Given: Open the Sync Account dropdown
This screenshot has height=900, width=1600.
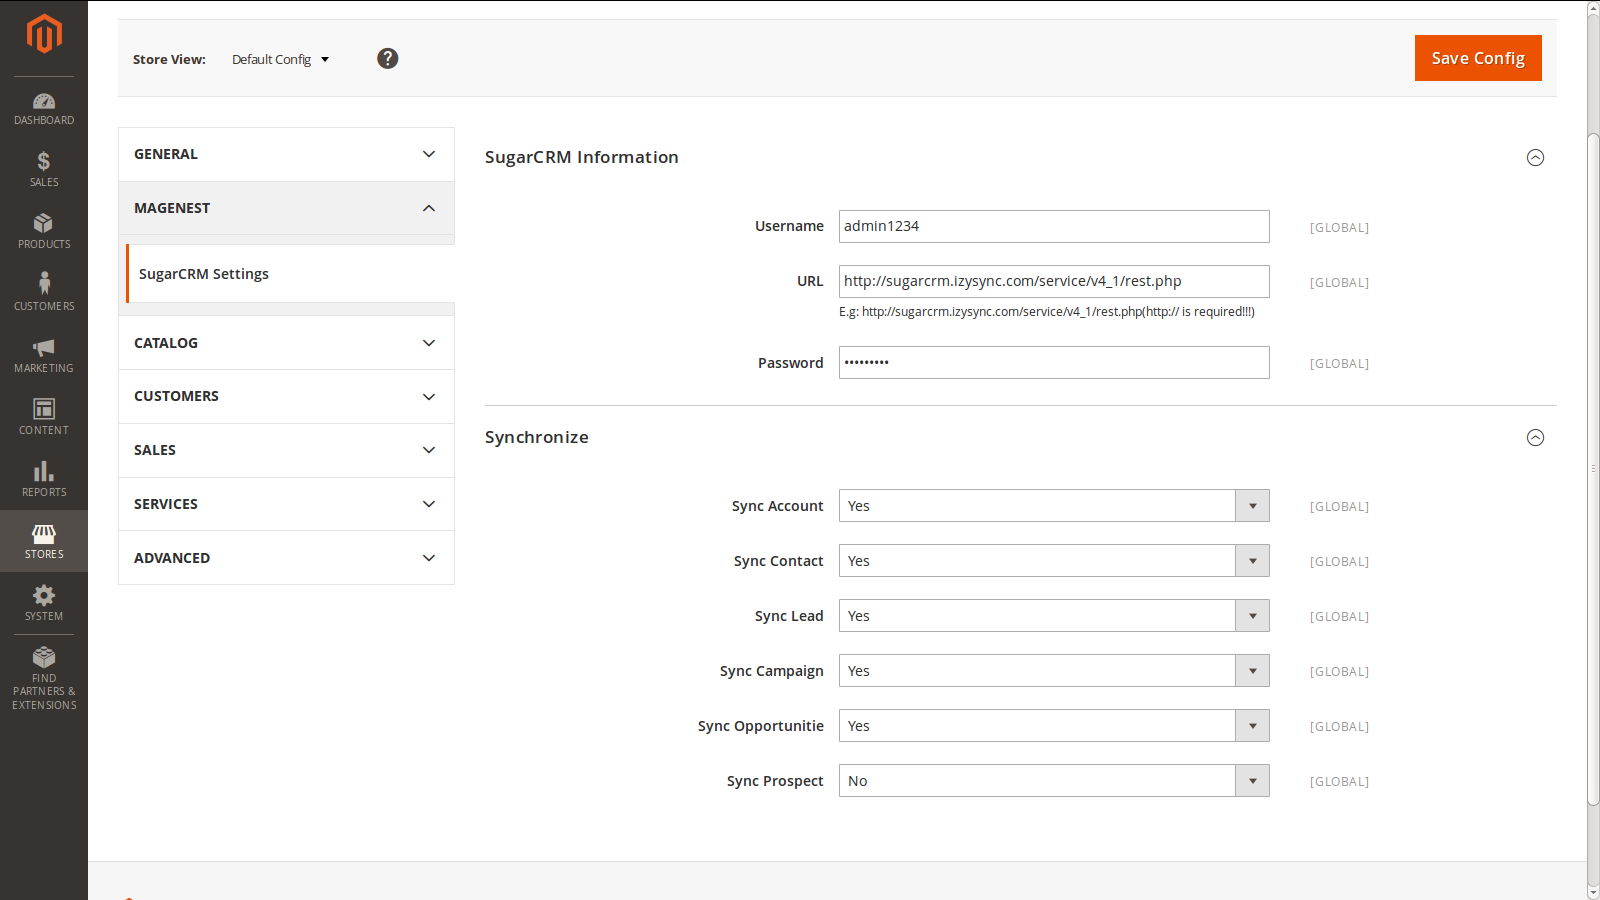Looking at the screenshot, I should (1054, 506).
